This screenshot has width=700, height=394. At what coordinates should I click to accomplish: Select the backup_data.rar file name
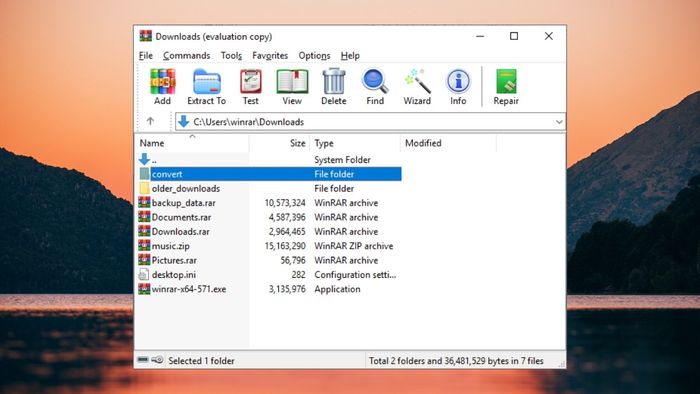click(183, 203)
